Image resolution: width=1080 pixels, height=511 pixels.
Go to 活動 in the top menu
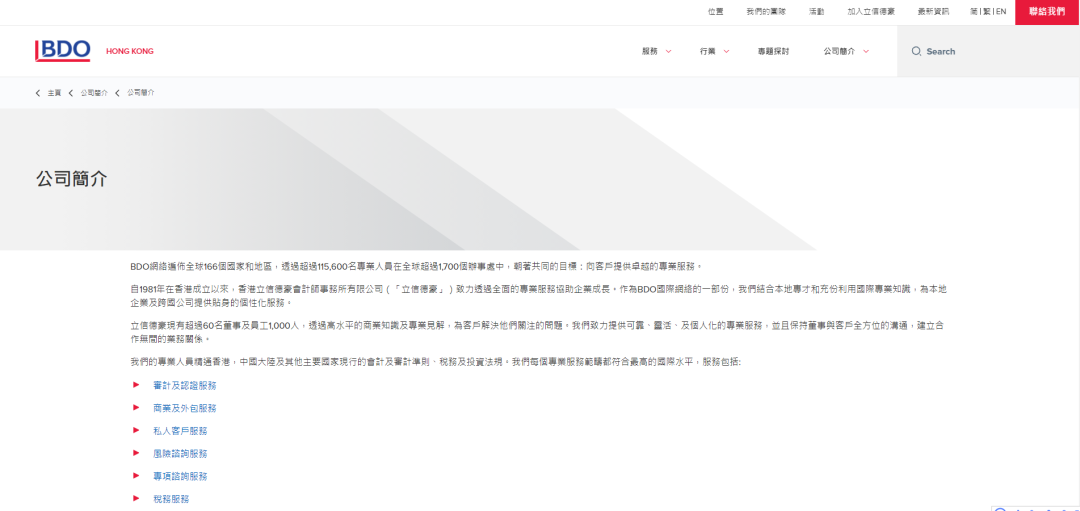pyautogui.click(x=816, y=12)
